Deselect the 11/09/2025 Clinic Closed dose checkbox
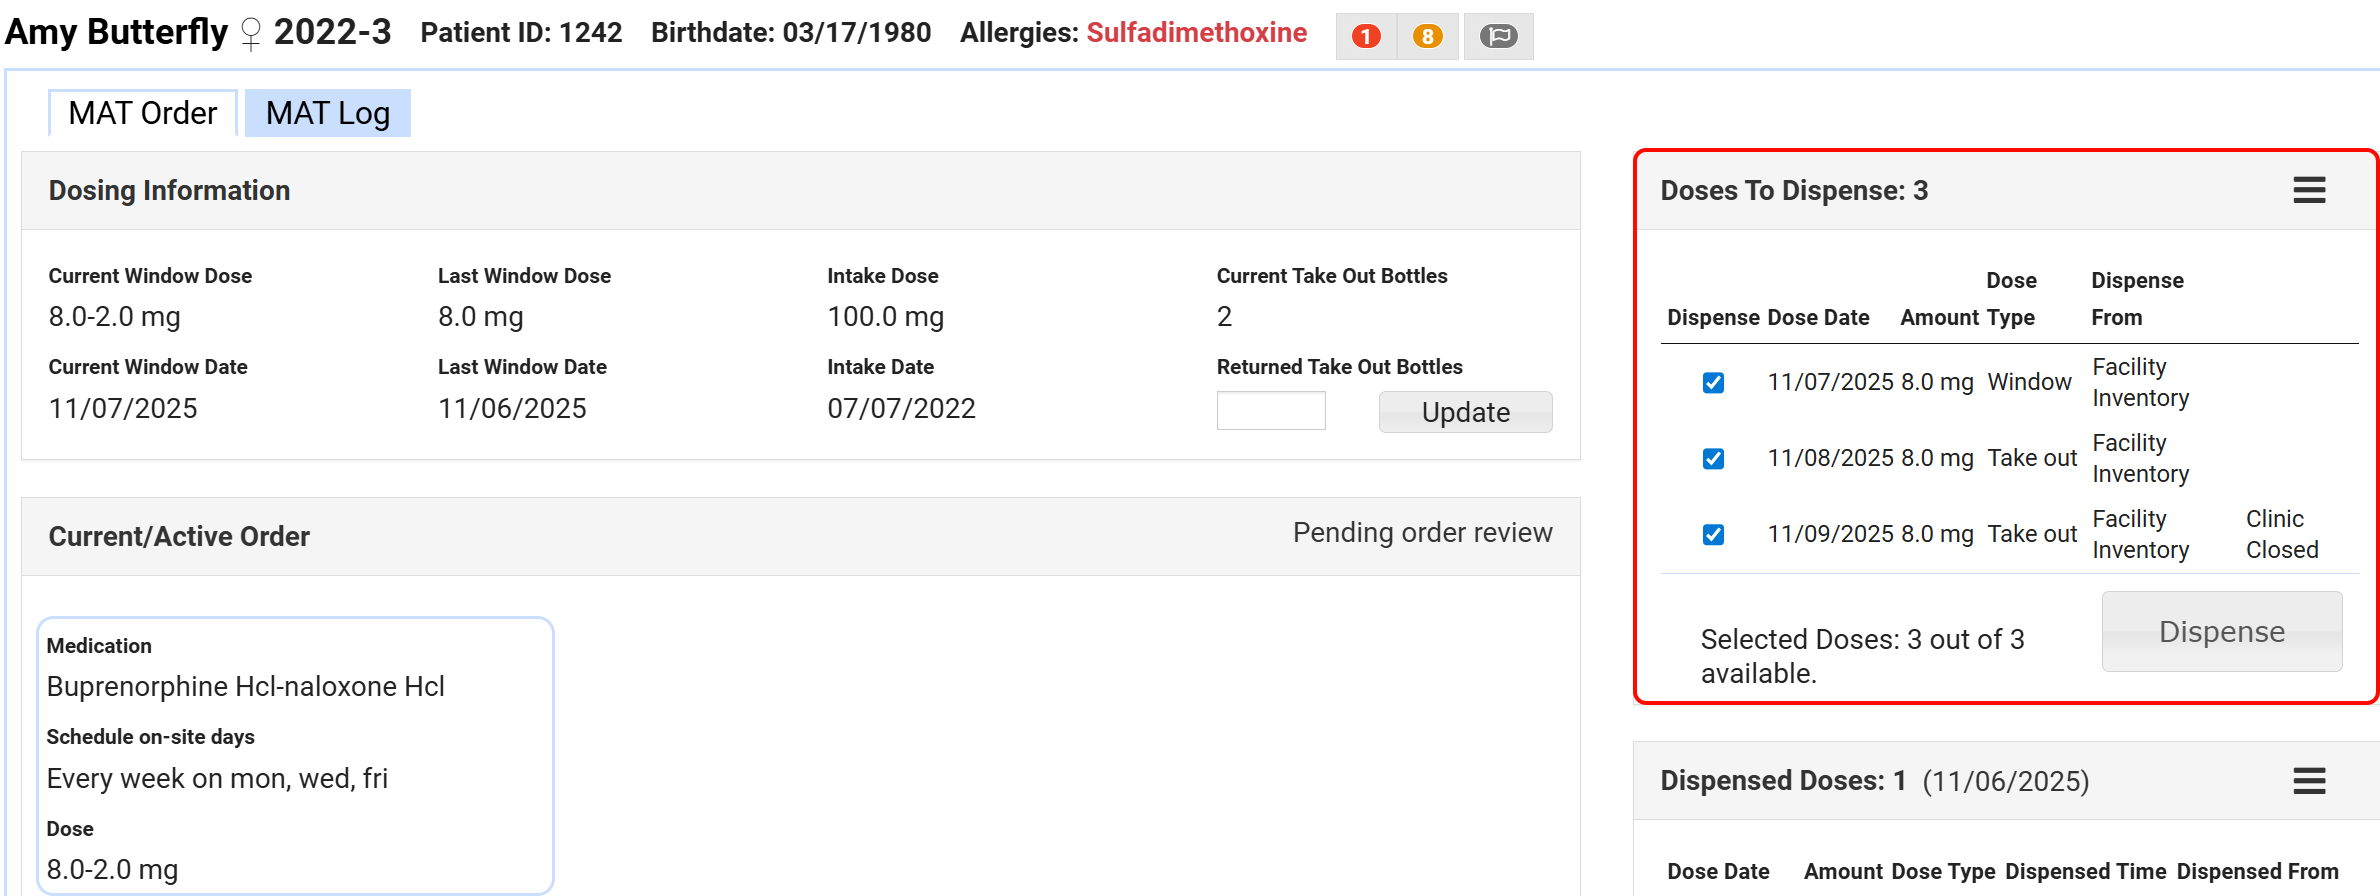The height and width of the screenshot is (896, 2380). pos(1713,535)
